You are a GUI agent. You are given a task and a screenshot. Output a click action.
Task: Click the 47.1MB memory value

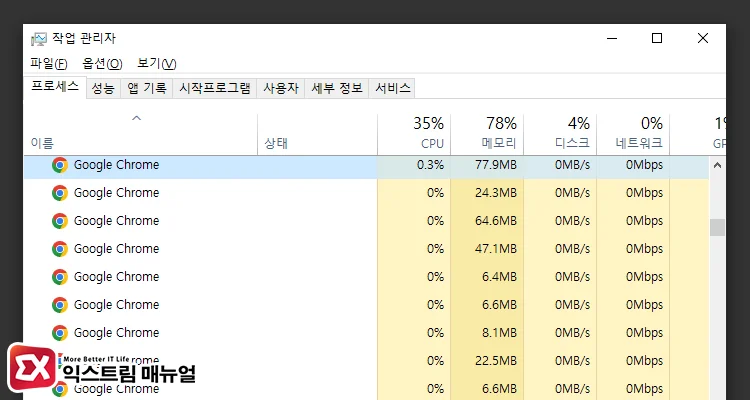click(x=496, y=249)
